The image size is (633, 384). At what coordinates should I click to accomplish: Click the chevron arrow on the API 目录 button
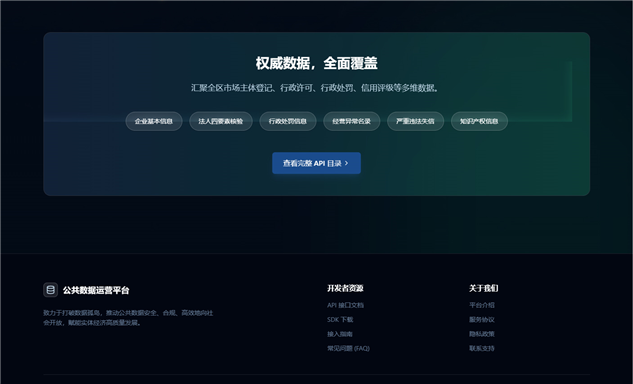tap(346, 163)
